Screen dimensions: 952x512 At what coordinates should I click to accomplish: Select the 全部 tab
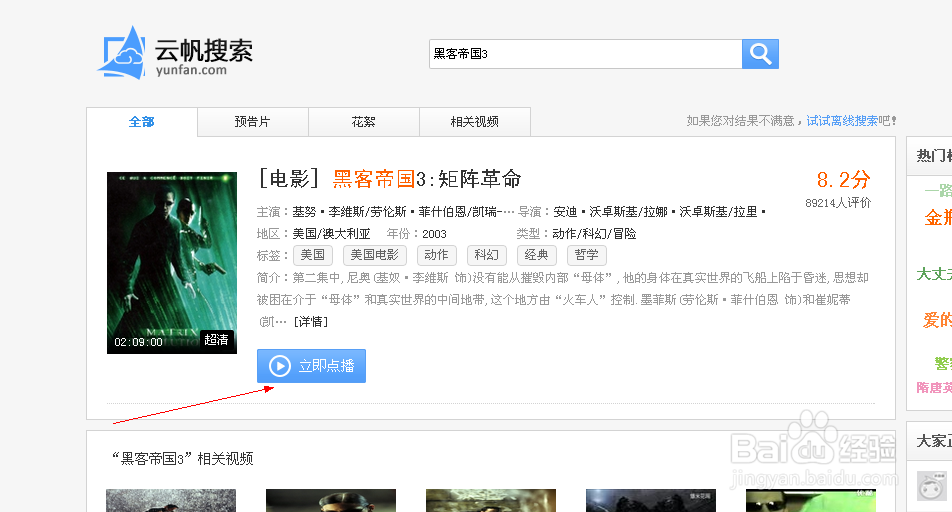(141, 122)
